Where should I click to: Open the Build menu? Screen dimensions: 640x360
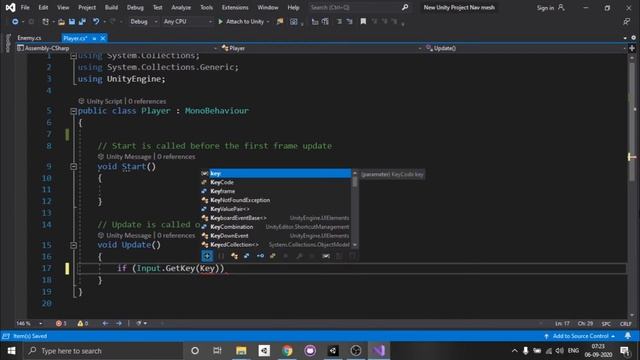(x=111, y=7)
